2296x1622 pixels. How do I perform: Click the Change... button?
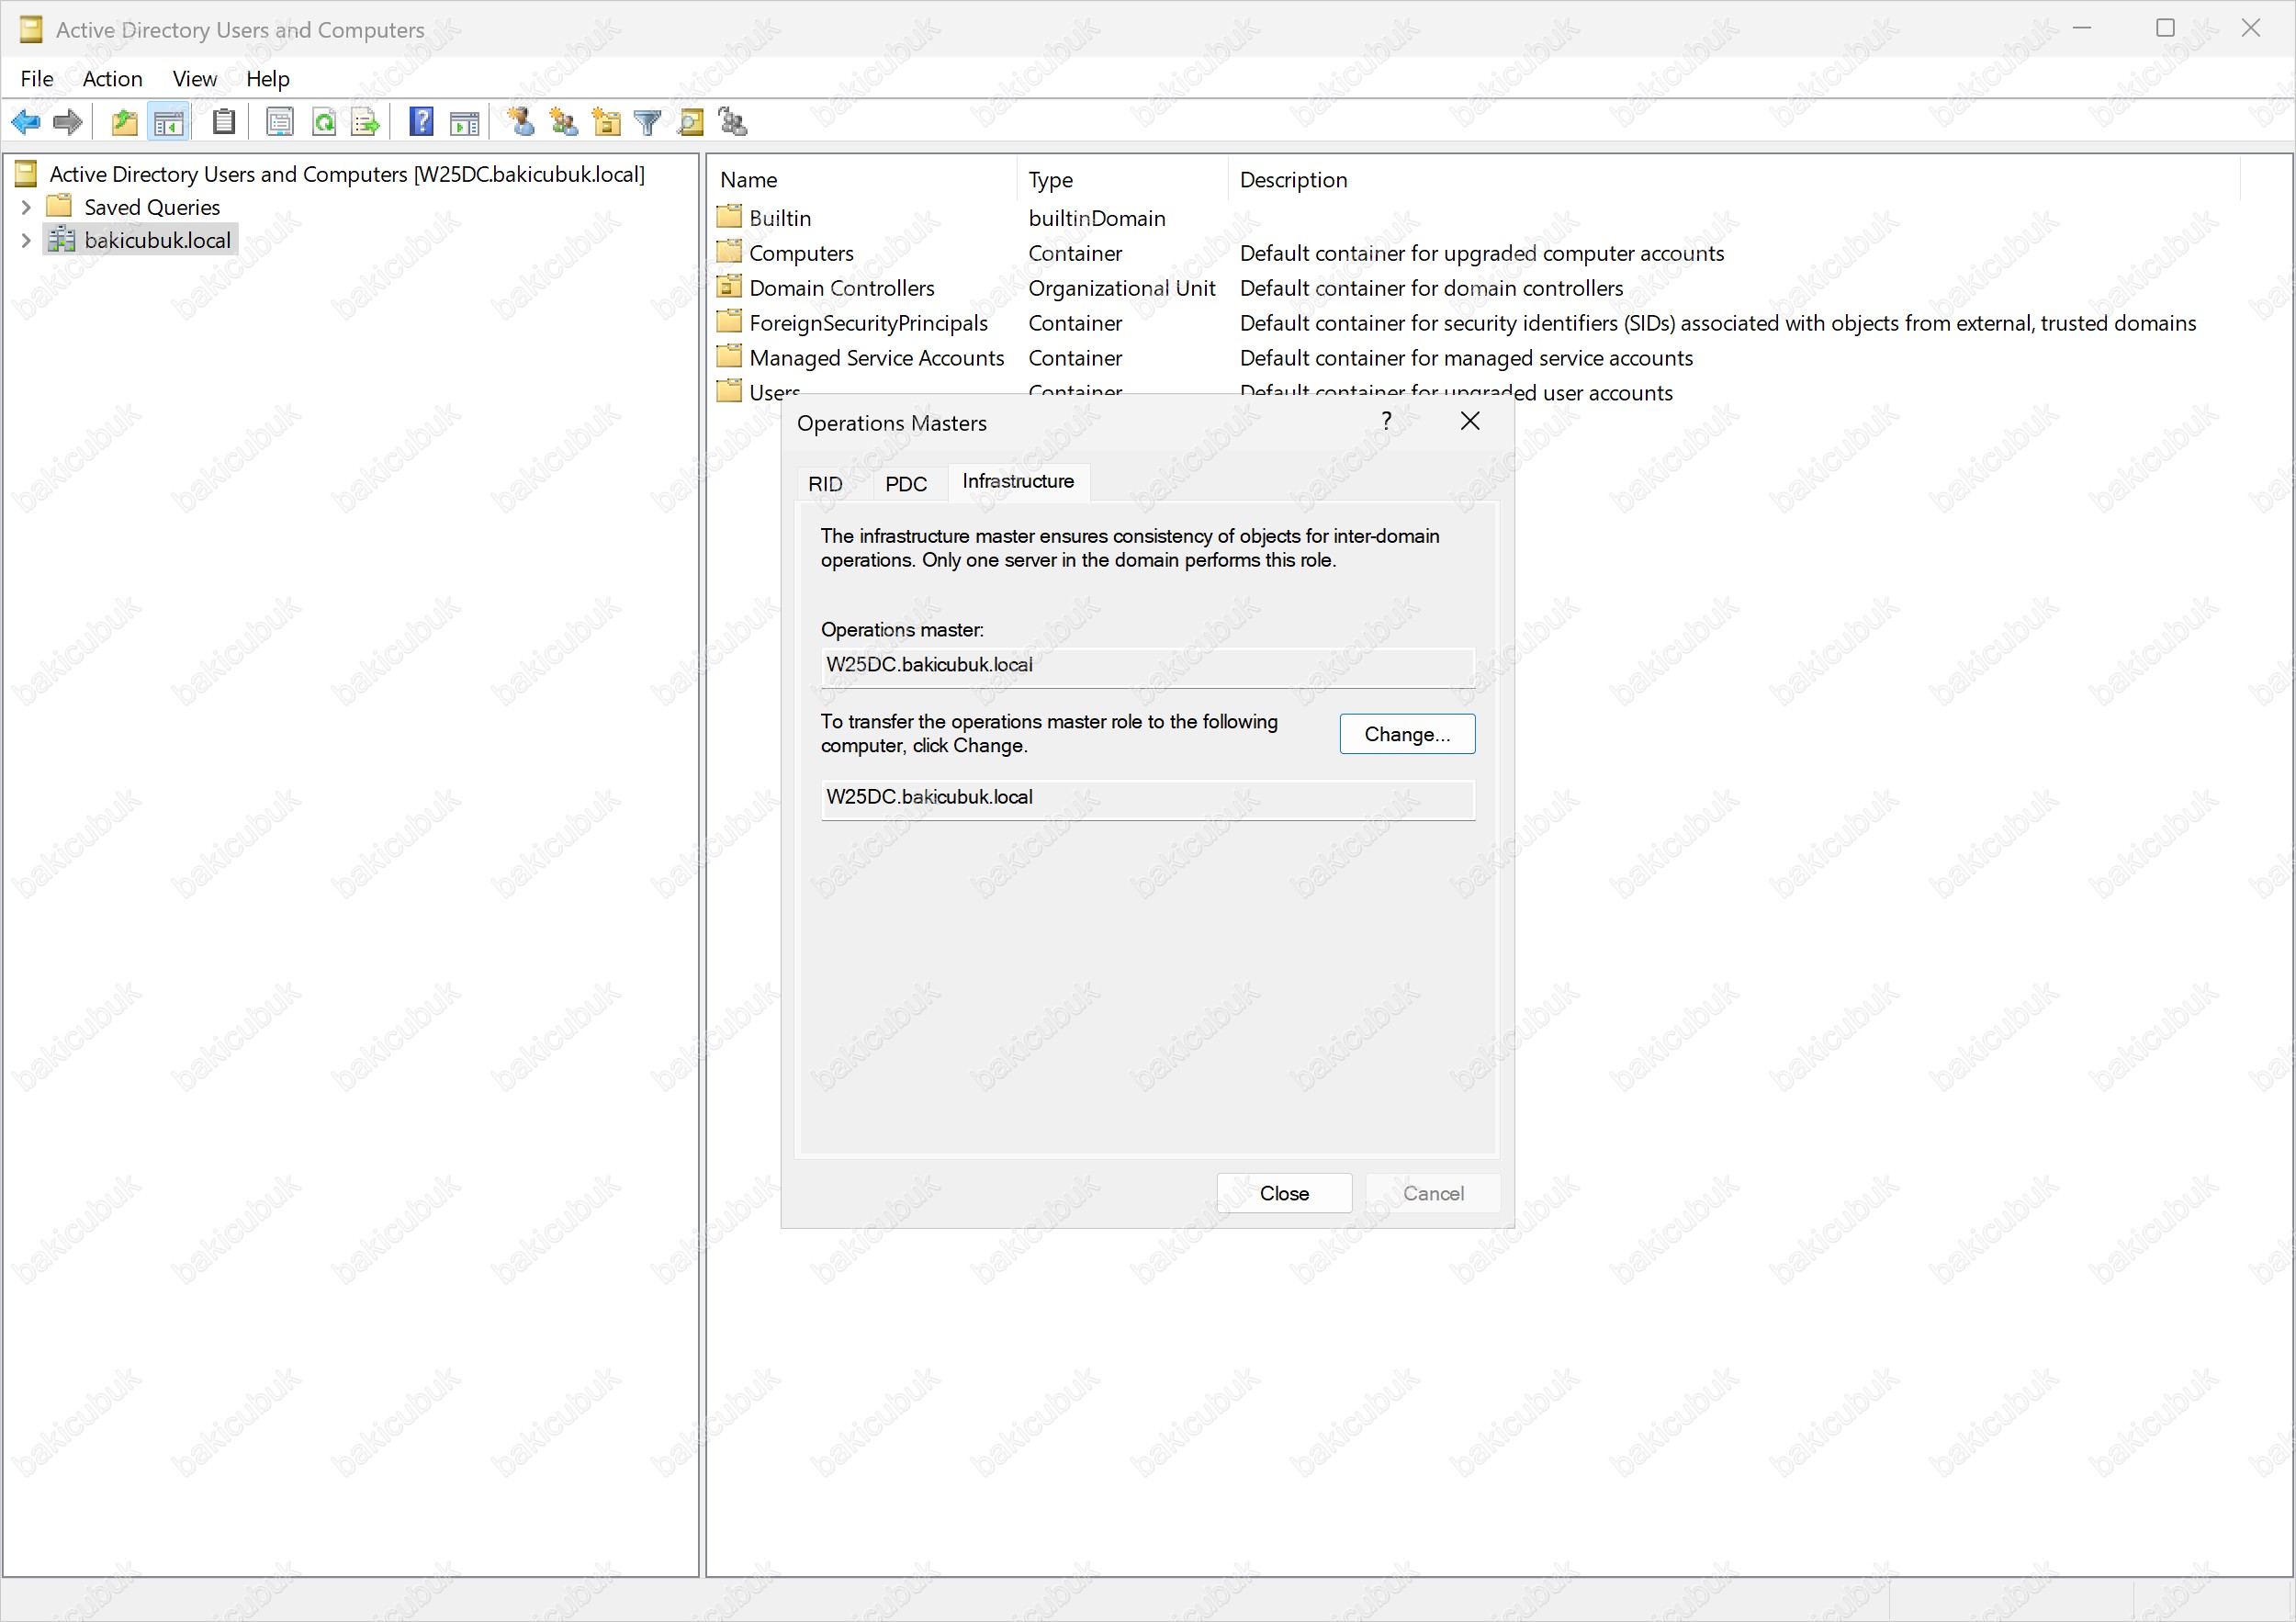[x=1407, y=734]
